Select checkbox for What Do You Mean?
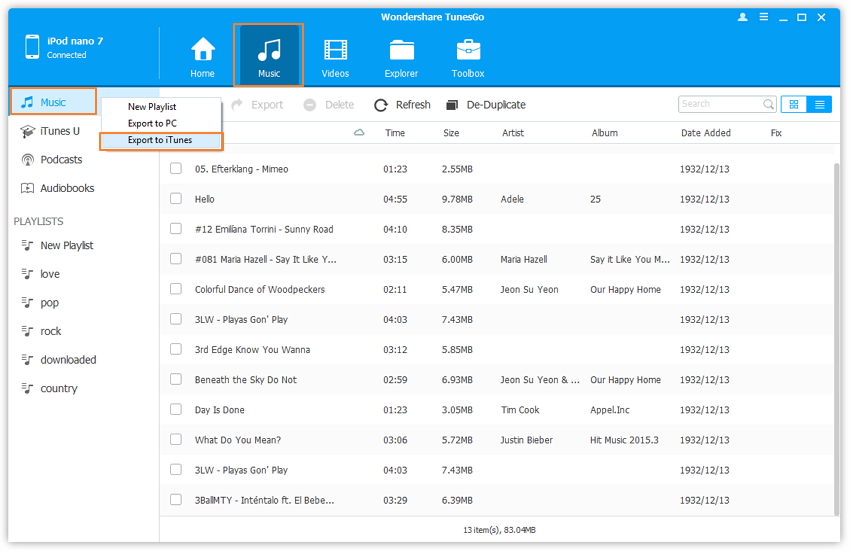Viewport: 850px width, 551px height. tap(176, 439)
